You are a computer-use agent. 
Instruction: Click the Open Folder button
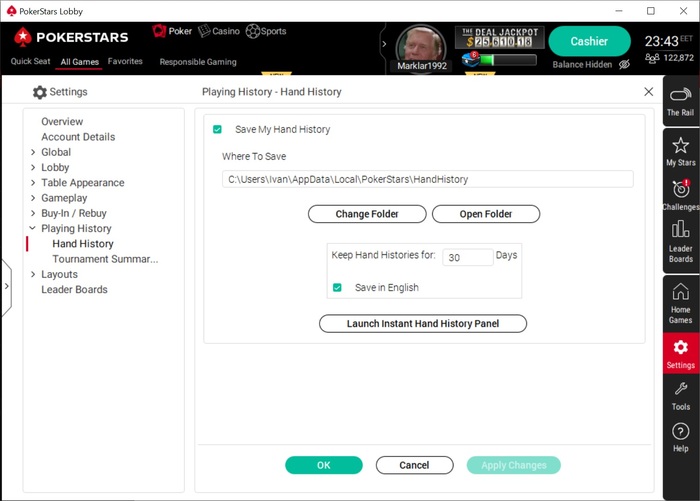click(x=486, y=214)
